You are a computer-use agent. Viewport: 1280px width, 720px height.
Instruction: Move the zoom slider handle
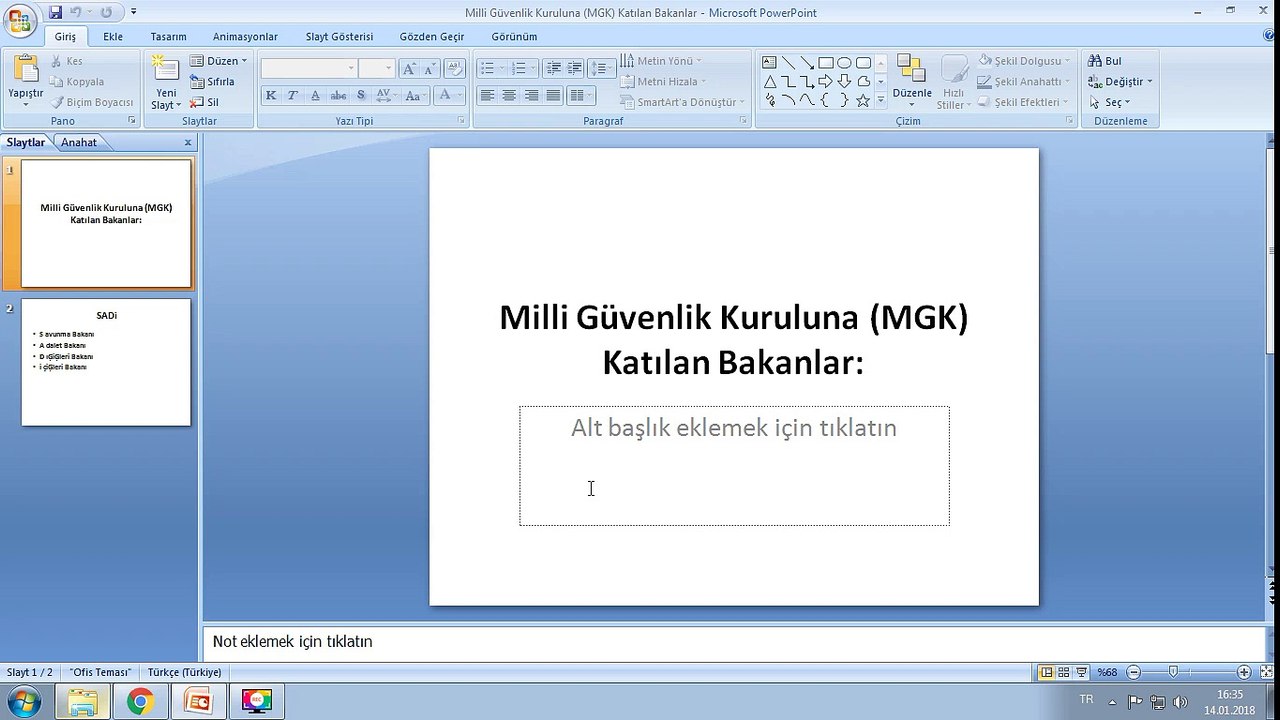pos(1173,672)
